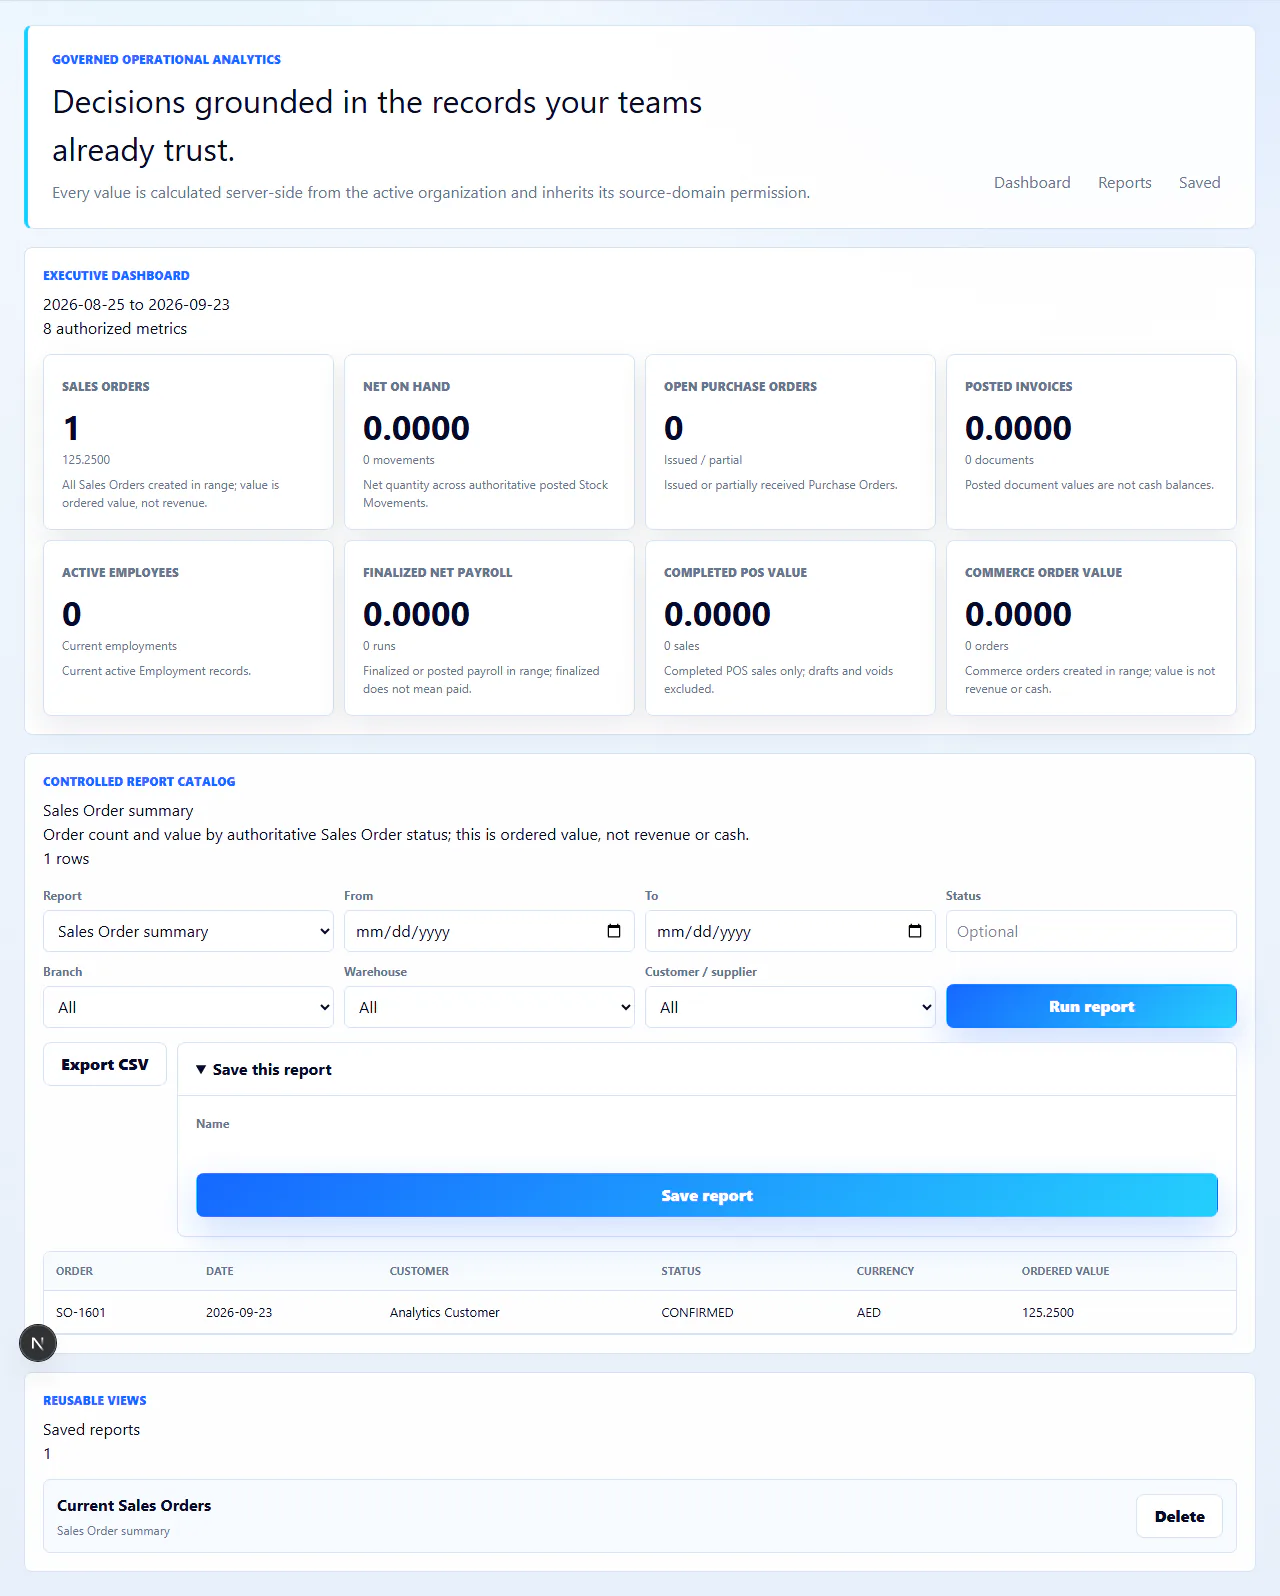1280x1596 pixels.
Task: Click the 2026-09-23 date cell
Action: [x=239, y=1312]
